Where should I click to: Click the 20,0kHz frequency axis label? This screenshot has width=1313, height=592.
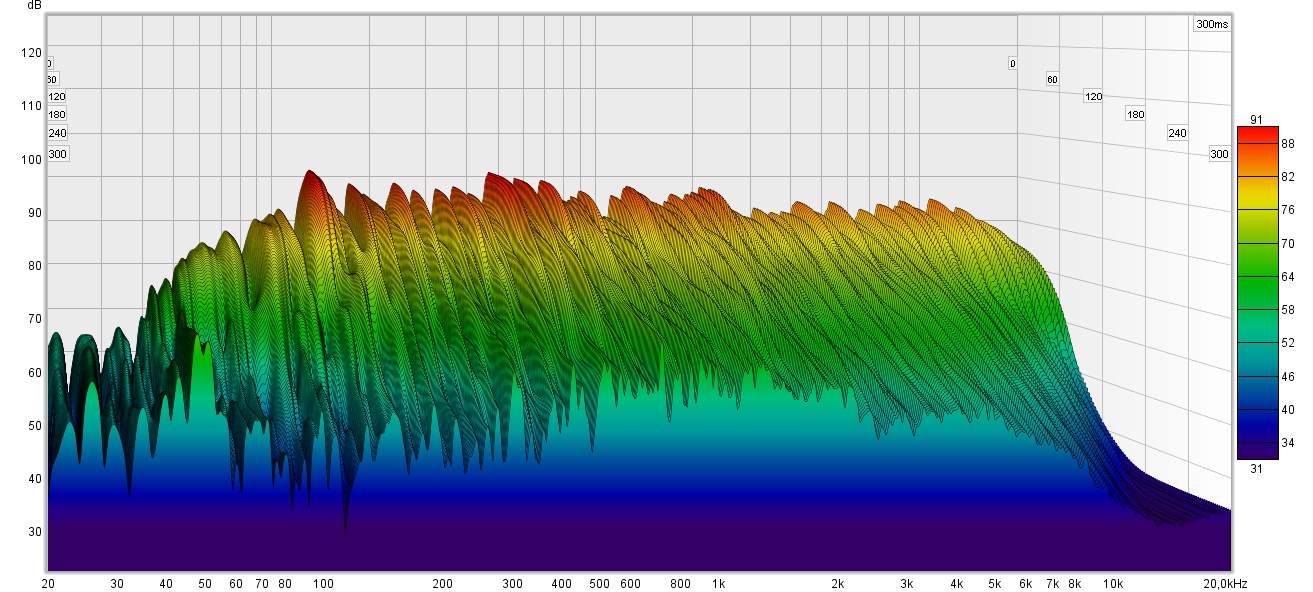pyautogui.click(x=1226, y=583)
